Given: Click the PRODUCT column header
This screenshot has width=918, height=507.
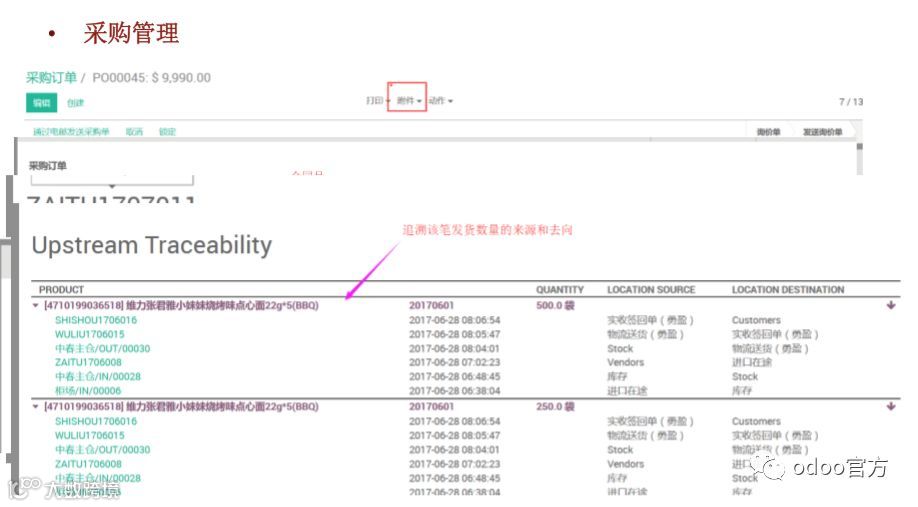Looking at the screenshot, I should coord(61,290).
